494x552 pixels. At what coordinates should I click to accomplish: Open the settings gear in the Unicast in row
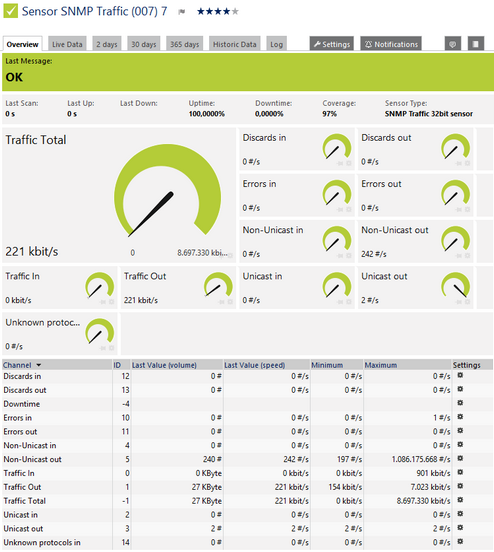click(460, 514)
